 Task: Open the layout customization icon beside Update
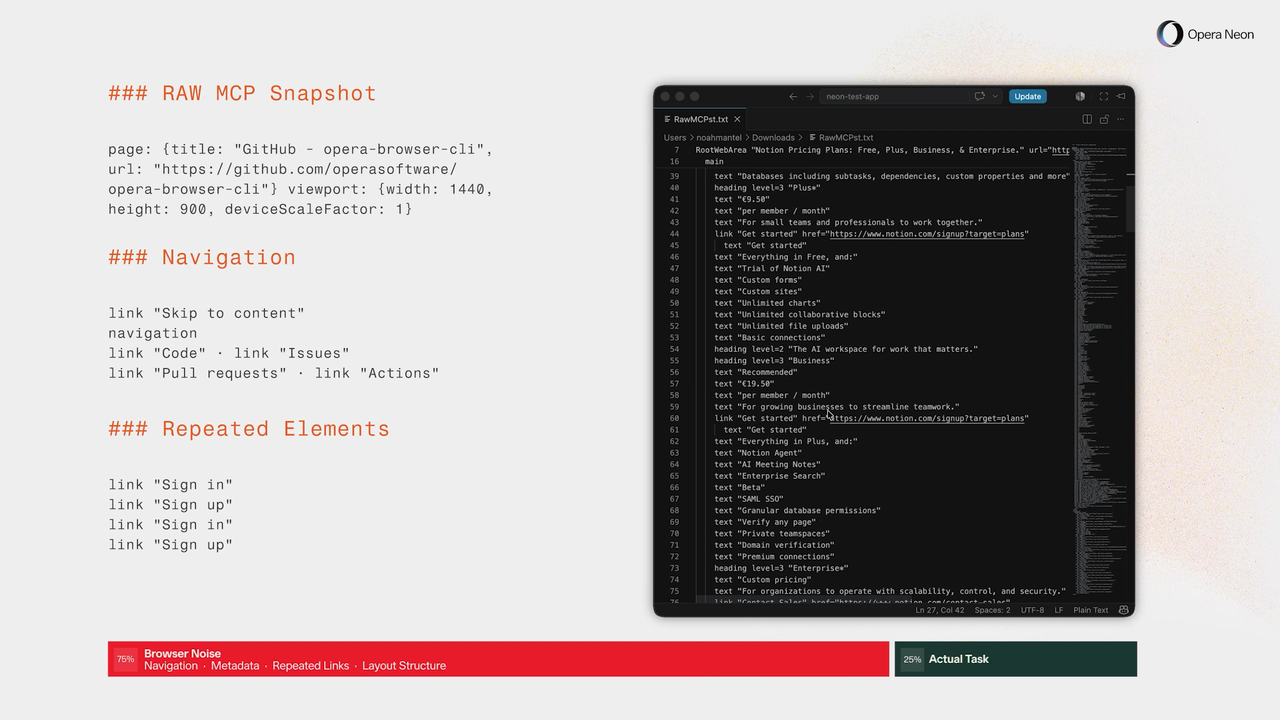1080,97
